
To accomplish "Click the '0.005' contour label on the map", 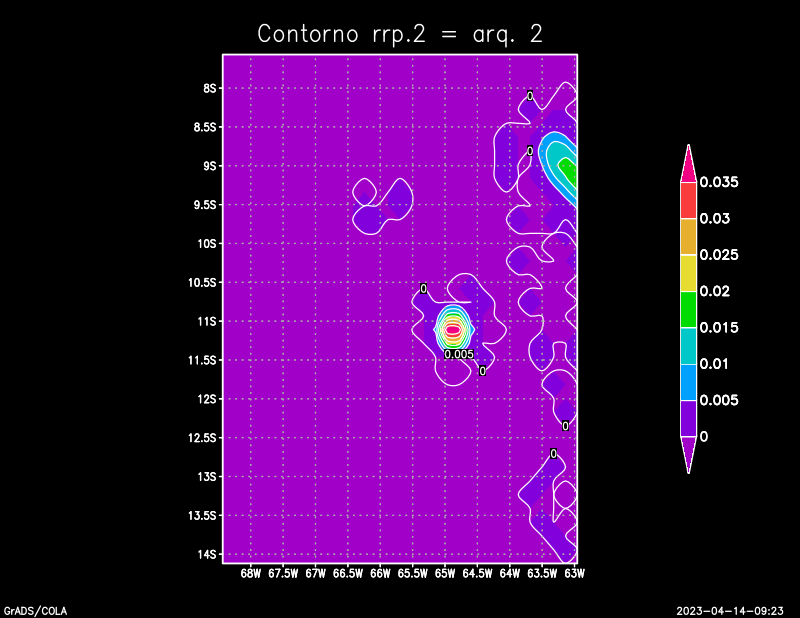I will pyautogui.click(x=459, y=354).
